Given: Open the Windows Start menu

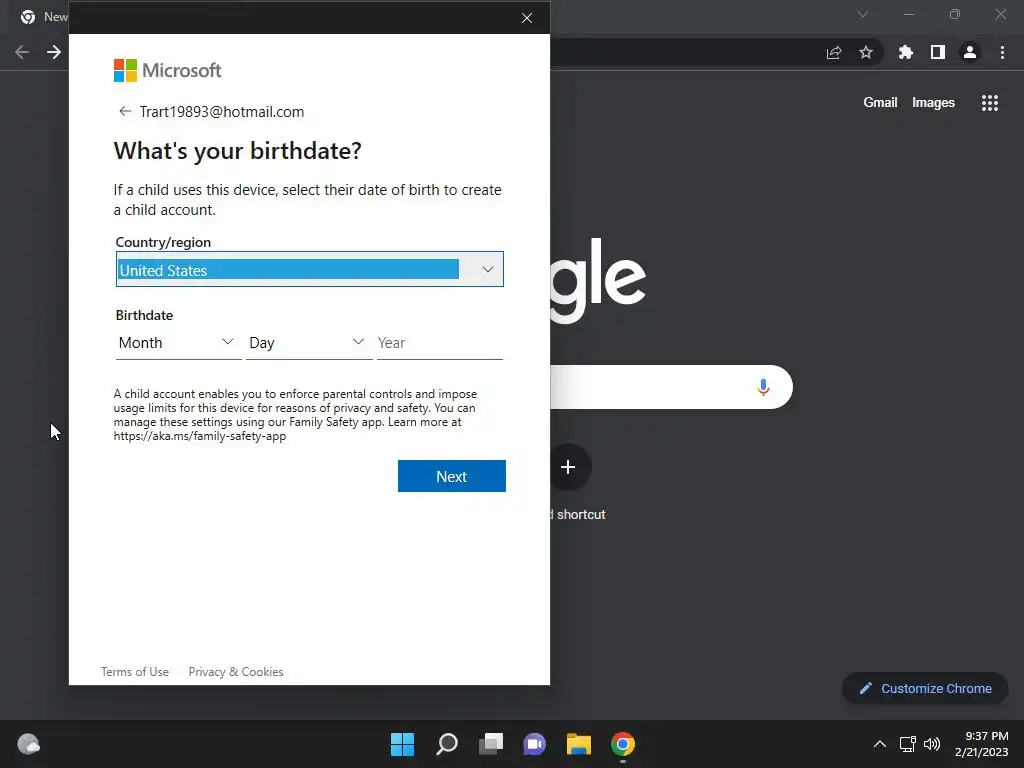Looking at the screenshot, I should [402, 744].
